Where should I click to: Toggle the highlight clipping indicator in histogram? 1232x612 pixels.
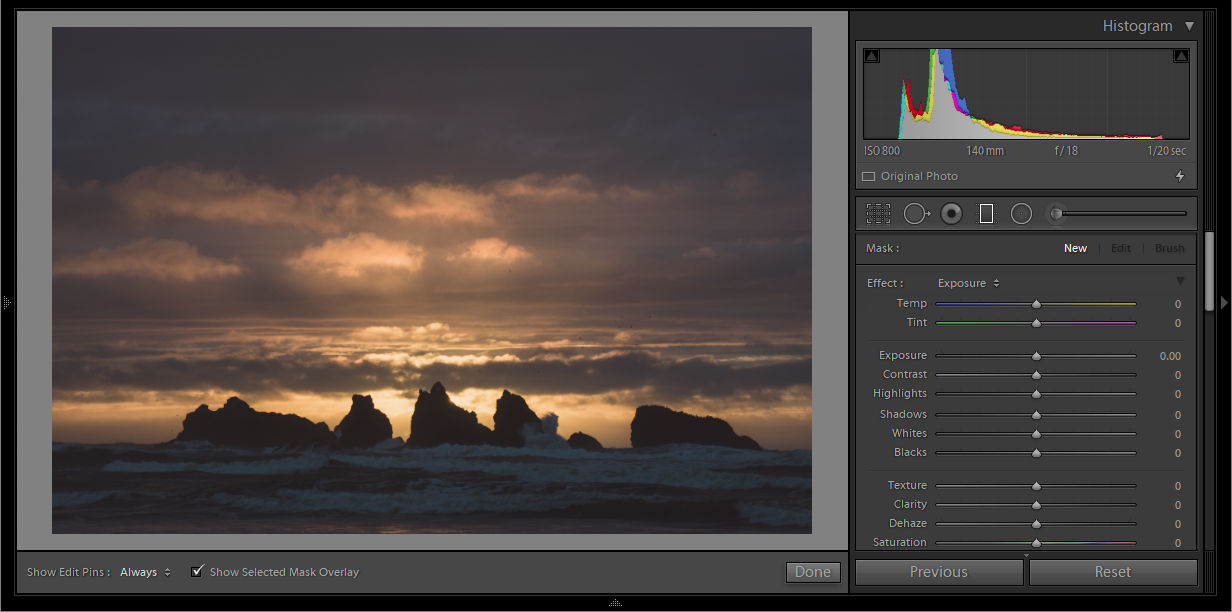pyautogui.click(x=1181, y=57)
